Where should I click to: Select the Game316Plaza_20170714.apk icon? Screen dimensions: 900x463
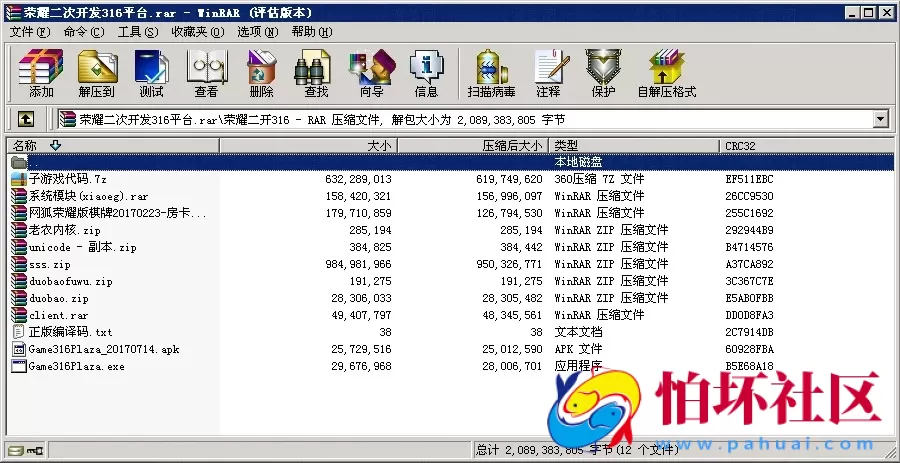click(19, 349)
